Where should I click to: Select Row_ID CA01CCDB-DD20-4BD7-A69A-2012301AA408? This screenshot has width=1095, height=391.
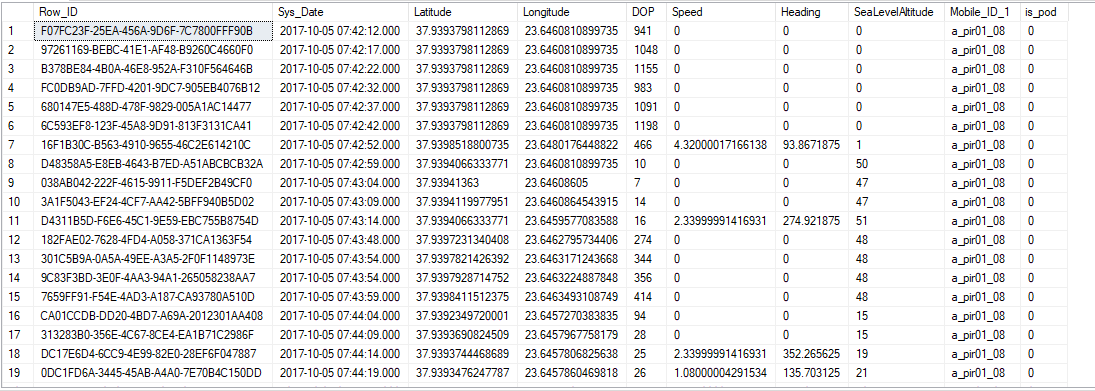coord(152,316)
